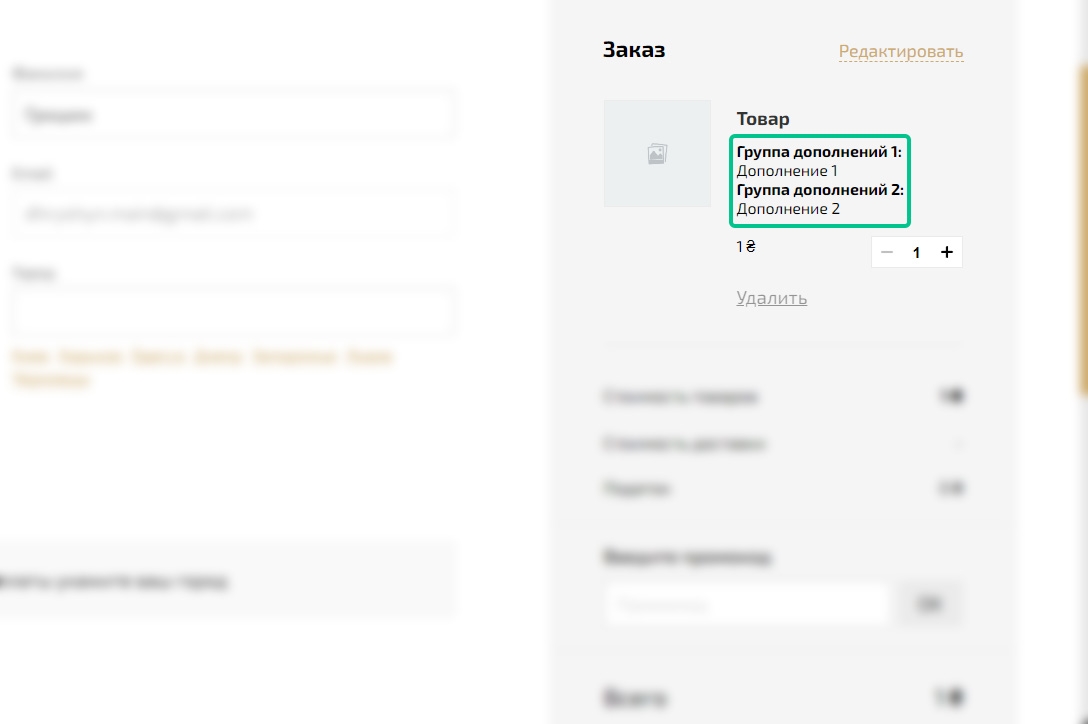1088x724 pixels.
Task: Select the Дополнение 2 option text
Action: tap(788, 209)
